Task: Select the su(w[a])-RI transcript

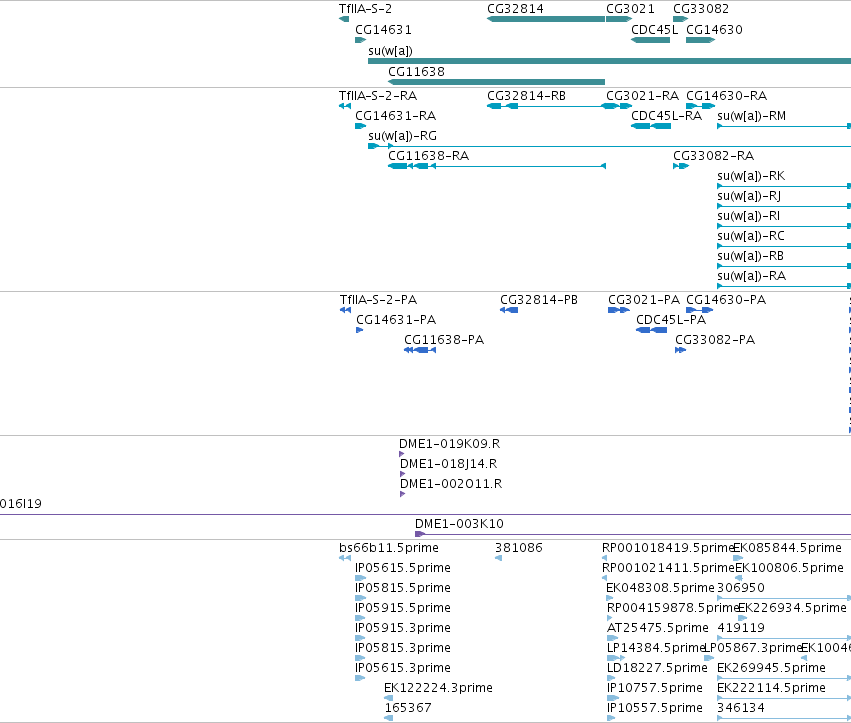Action: pyautogui.click(x=784, y=226)
